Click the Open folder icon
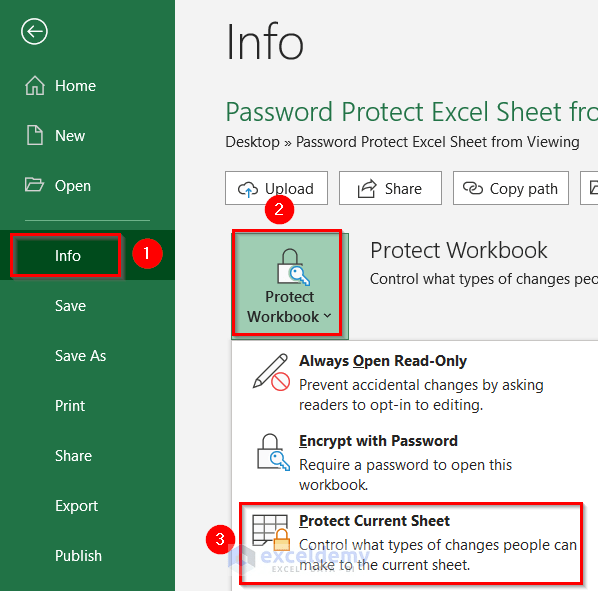Screen dimensions: 598x591 click(34, 185)
